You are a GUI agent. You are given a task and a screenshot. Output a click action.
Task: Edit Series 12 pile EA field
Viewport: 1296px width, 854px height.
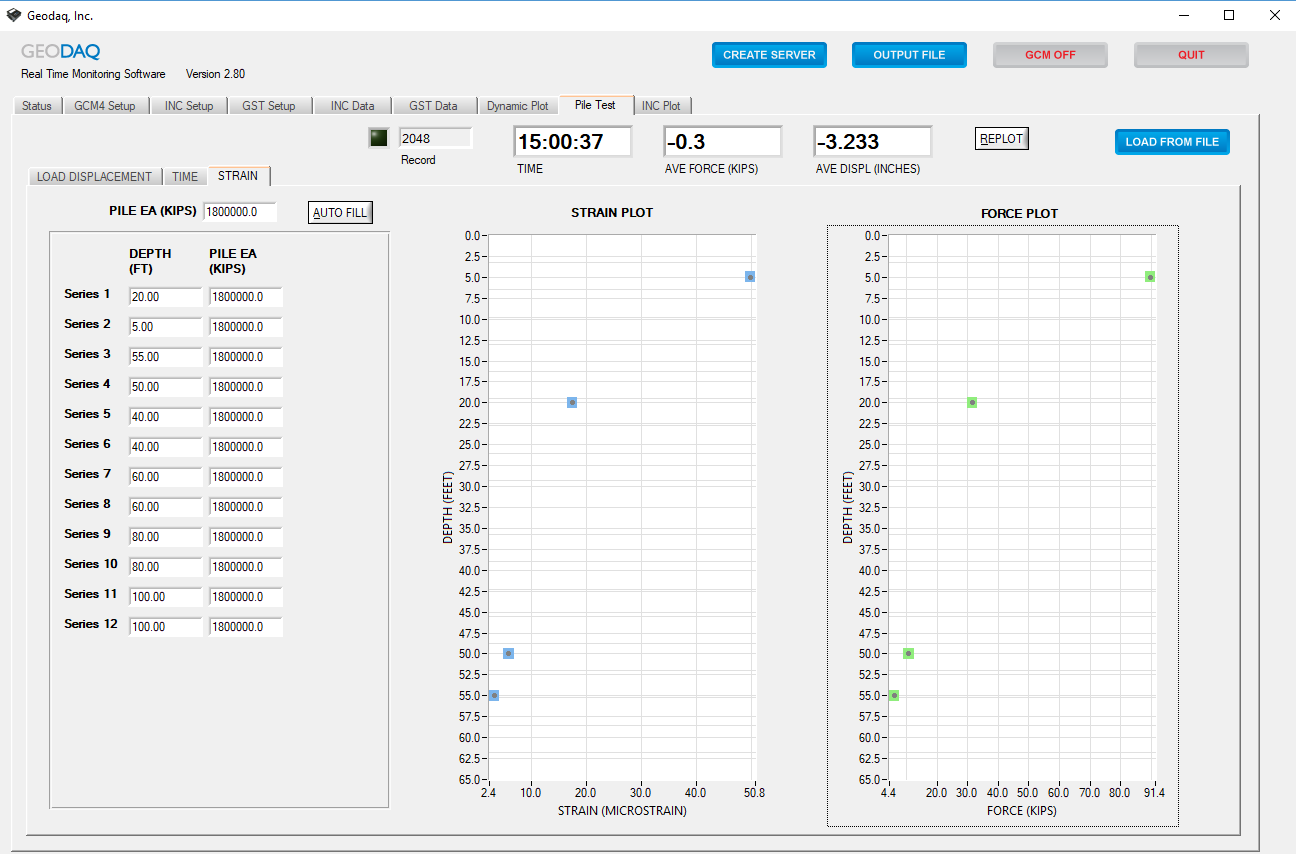246,627
